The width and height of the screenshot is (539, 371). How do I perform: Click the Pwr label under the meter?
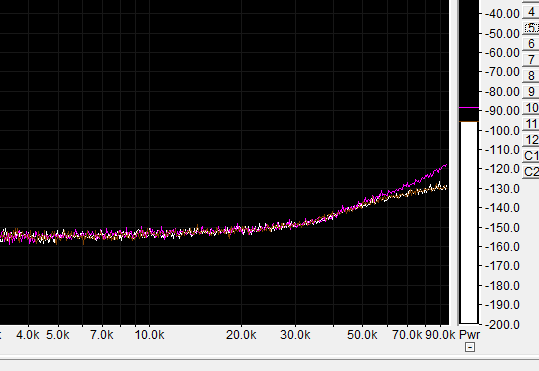[470, 334]
